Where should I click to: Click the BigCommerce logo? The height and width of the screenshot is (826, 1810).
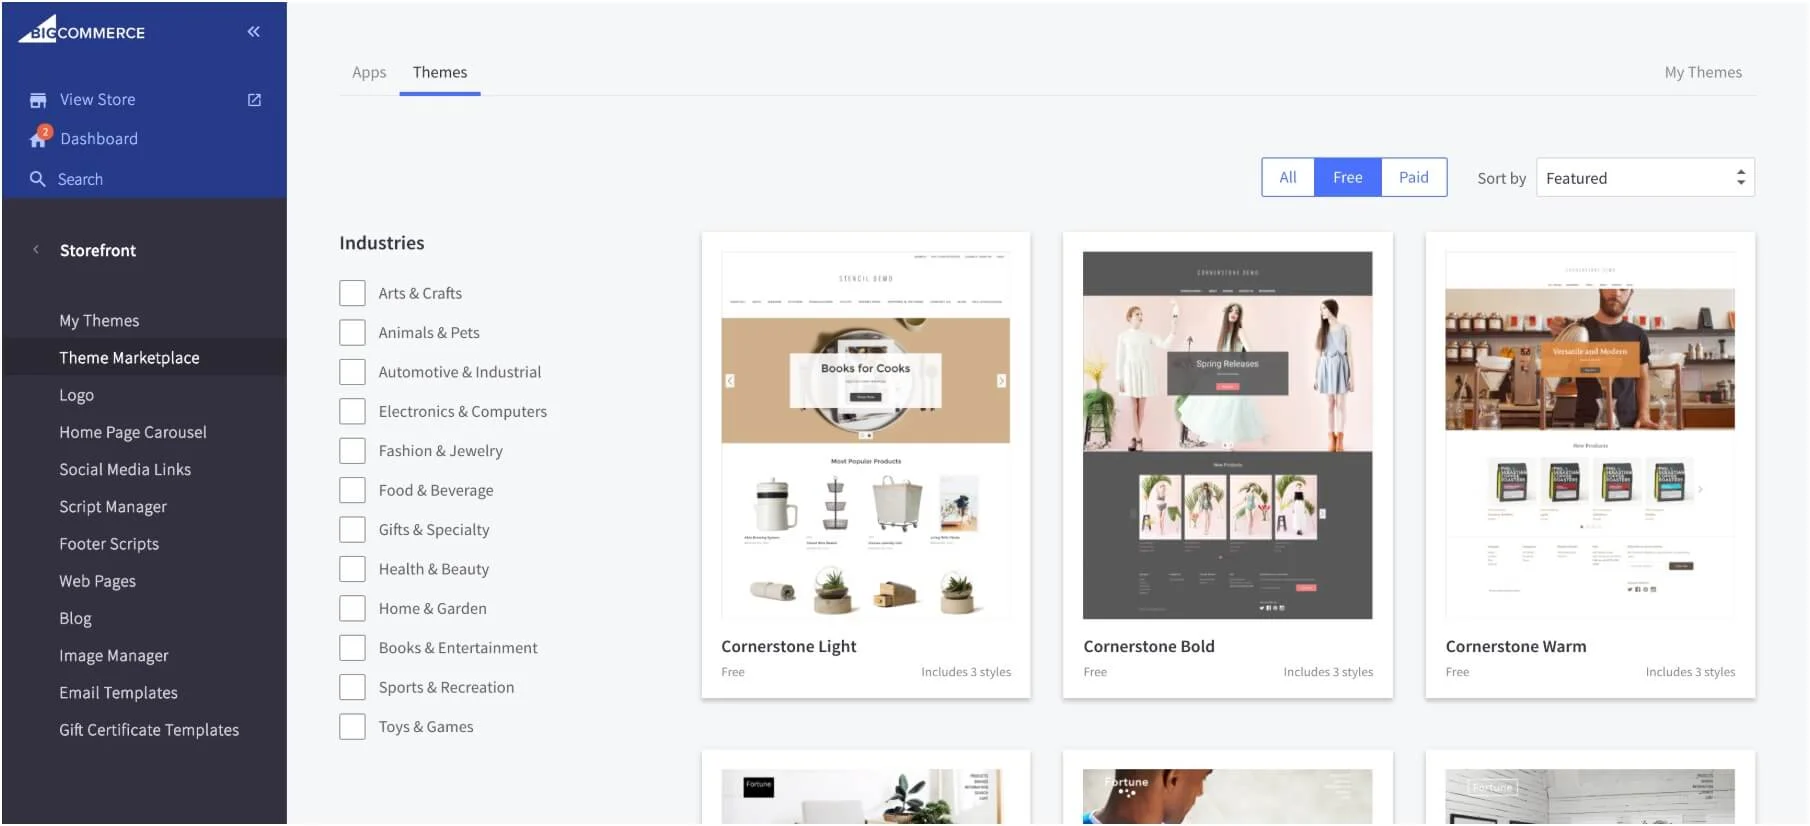coord(81,30)
